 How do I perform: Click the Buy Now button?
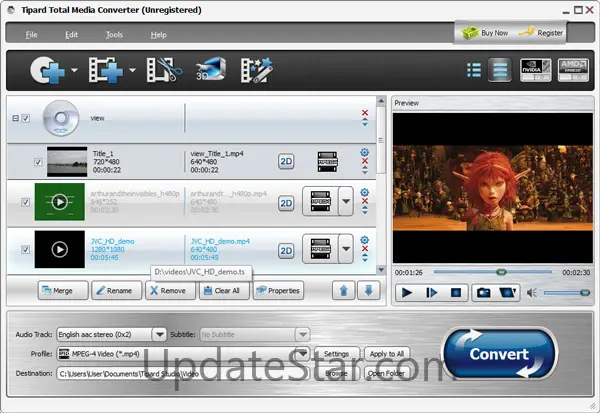[x=485, y=33]
